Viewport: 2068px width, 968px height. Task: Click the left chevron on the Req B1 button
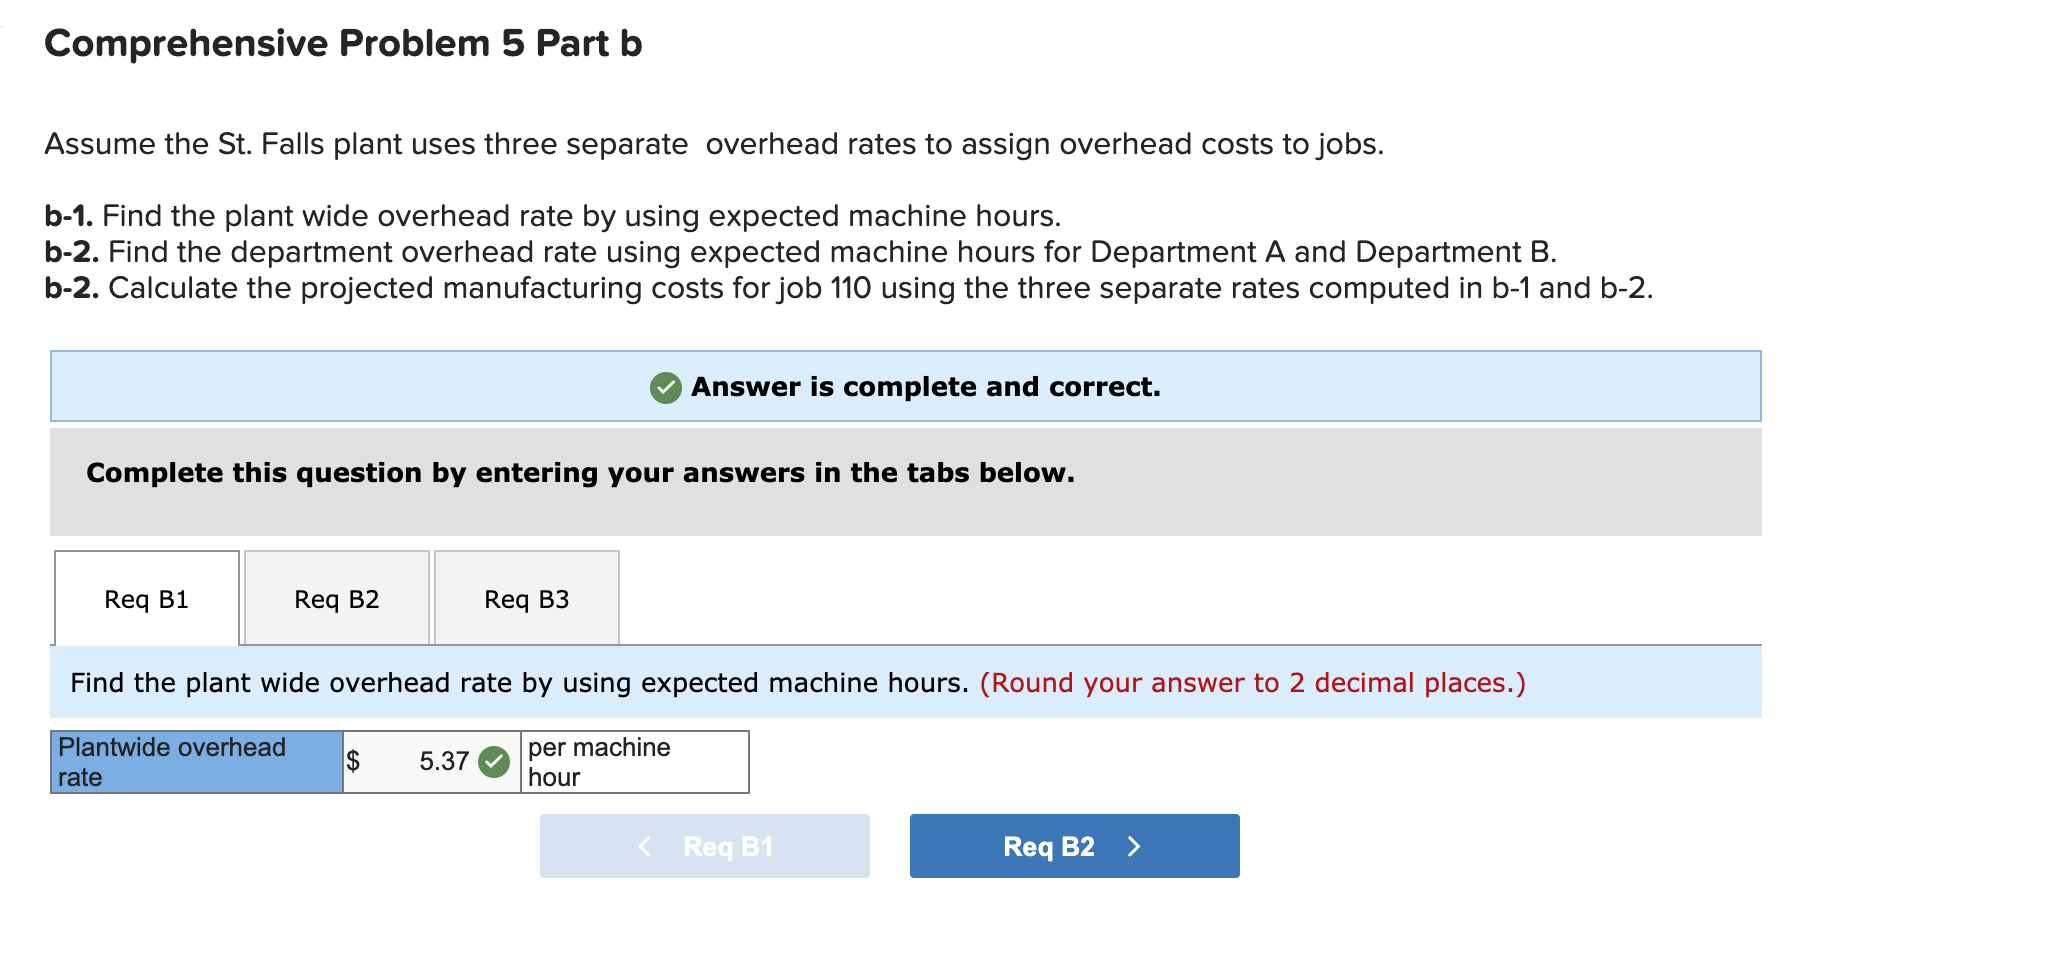tap(646, 846)
